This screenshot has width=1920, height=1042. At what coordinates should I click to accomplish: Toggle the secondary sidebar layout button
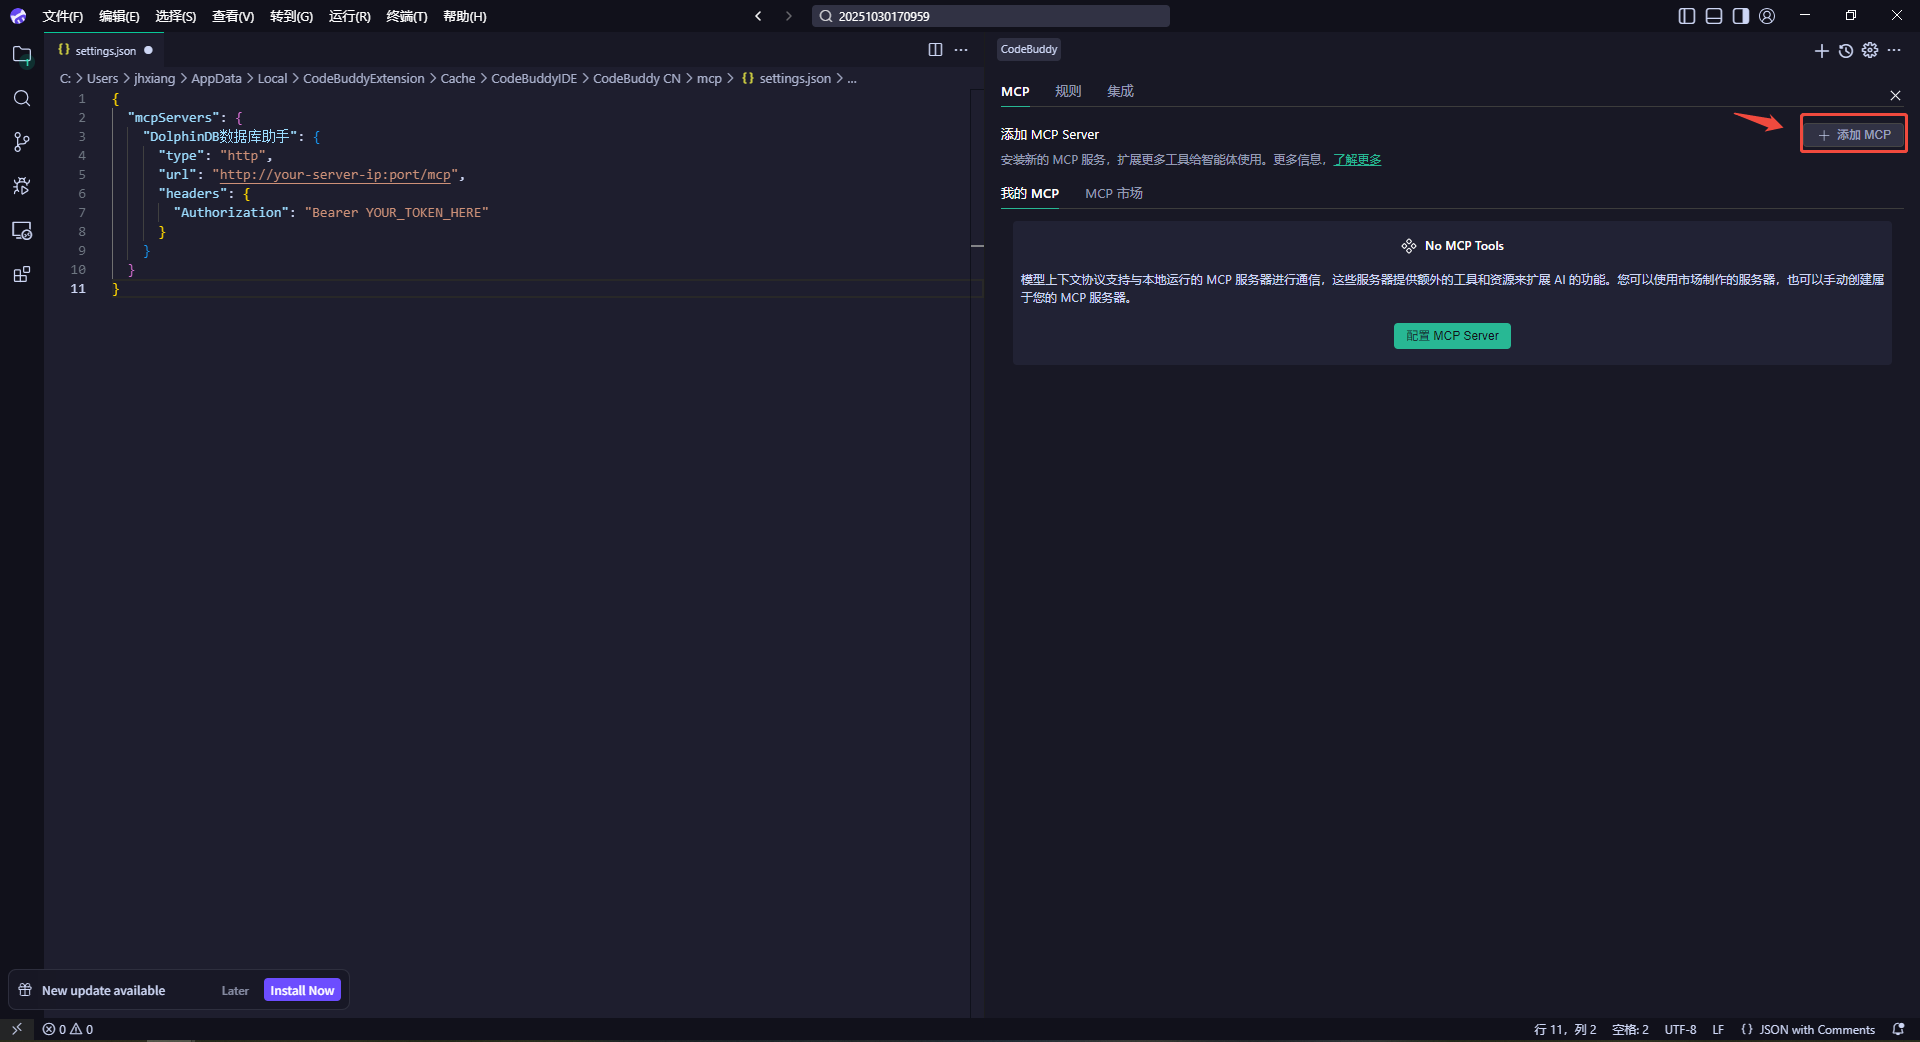coord(1741,16)
